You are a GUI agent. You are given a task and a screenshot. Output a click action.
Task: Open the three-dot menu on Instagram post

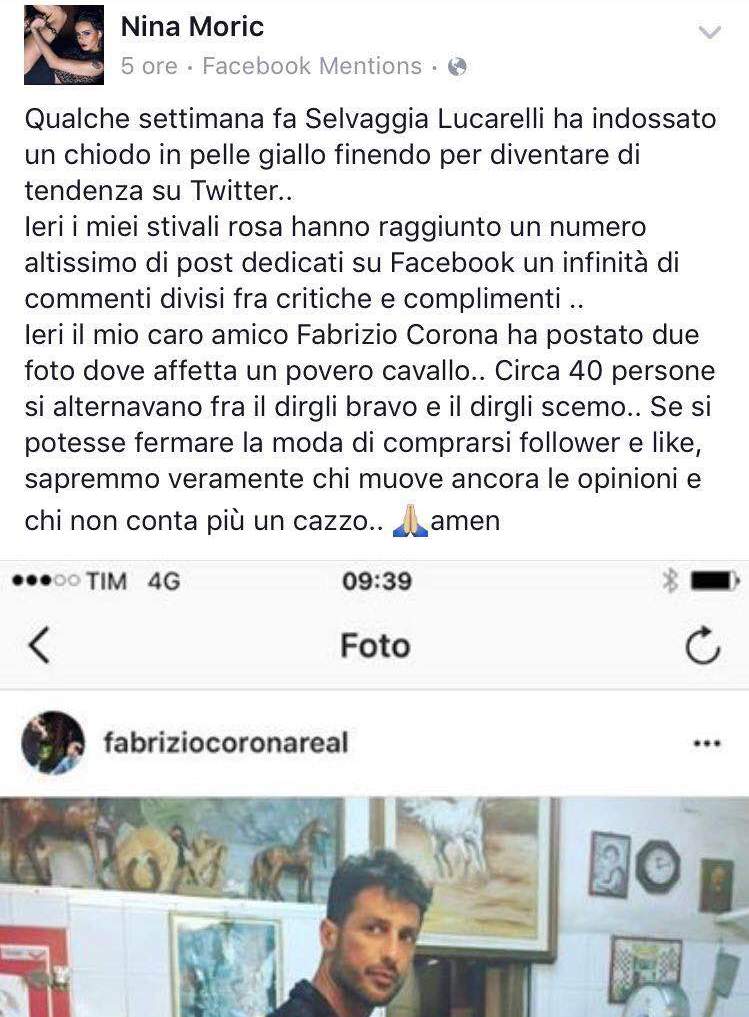707,743
